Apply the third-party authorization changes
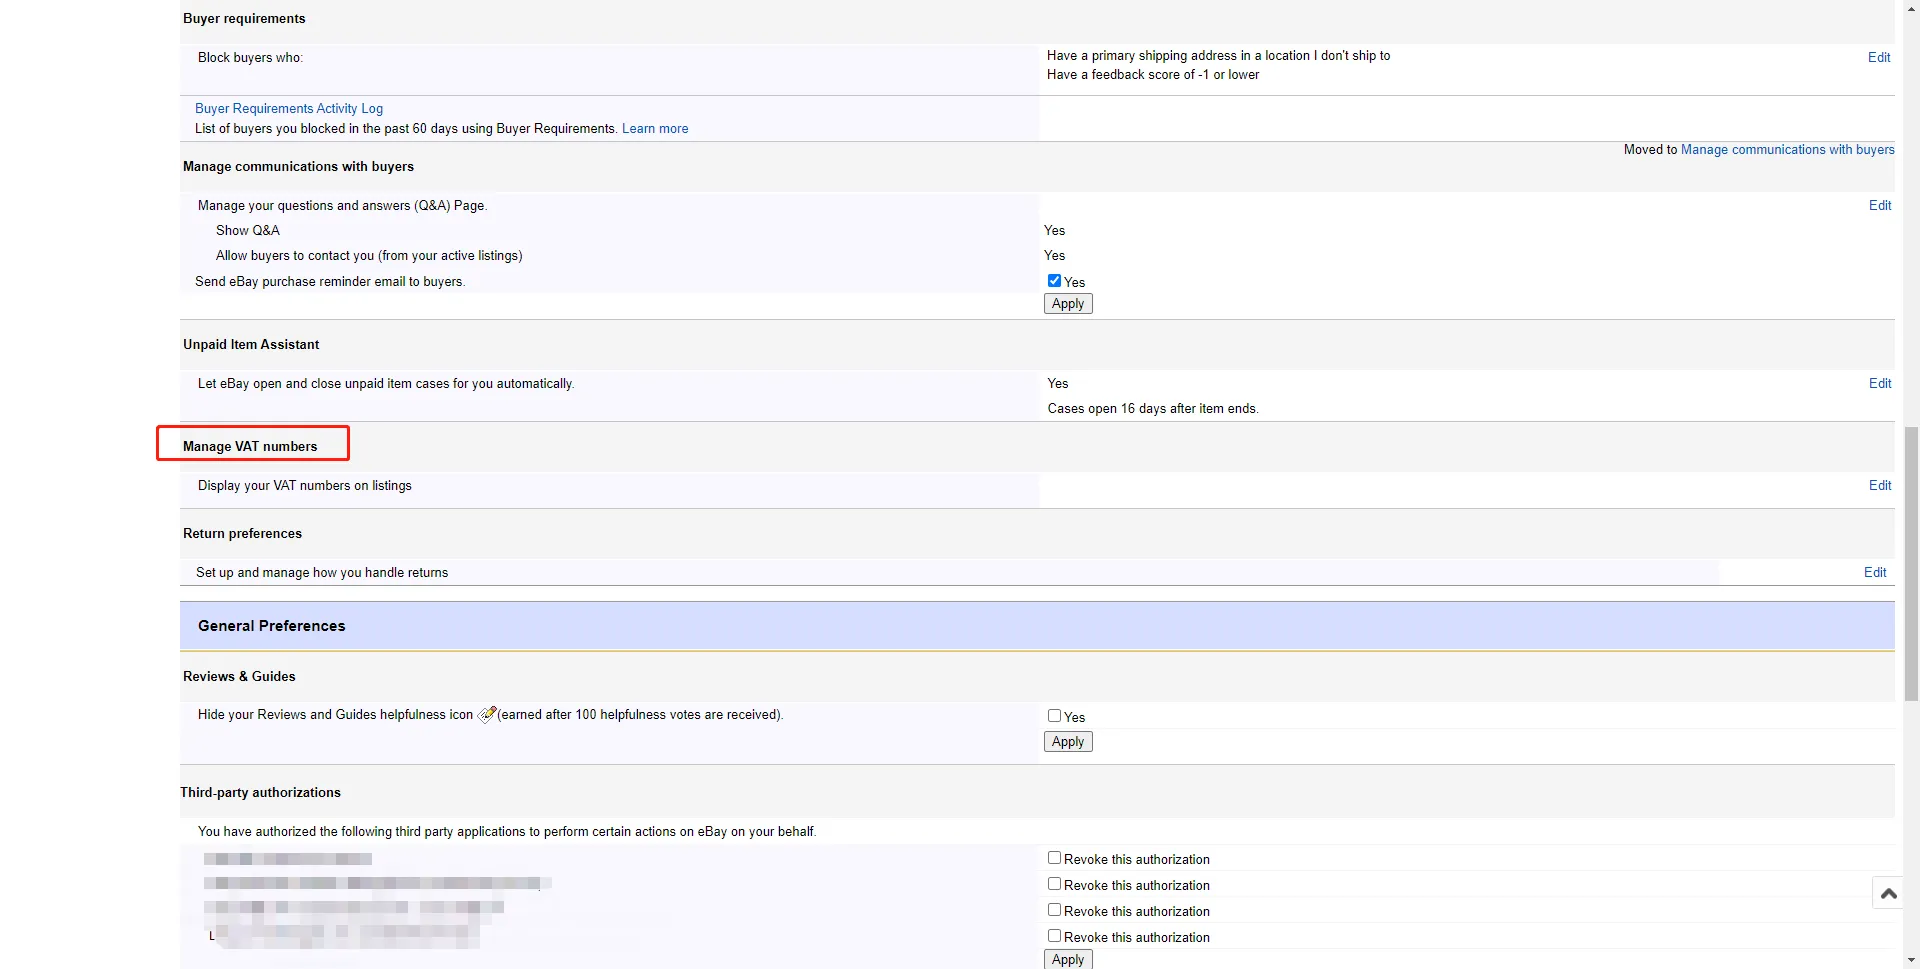The image size is (1920, 969). (1067, 959)
